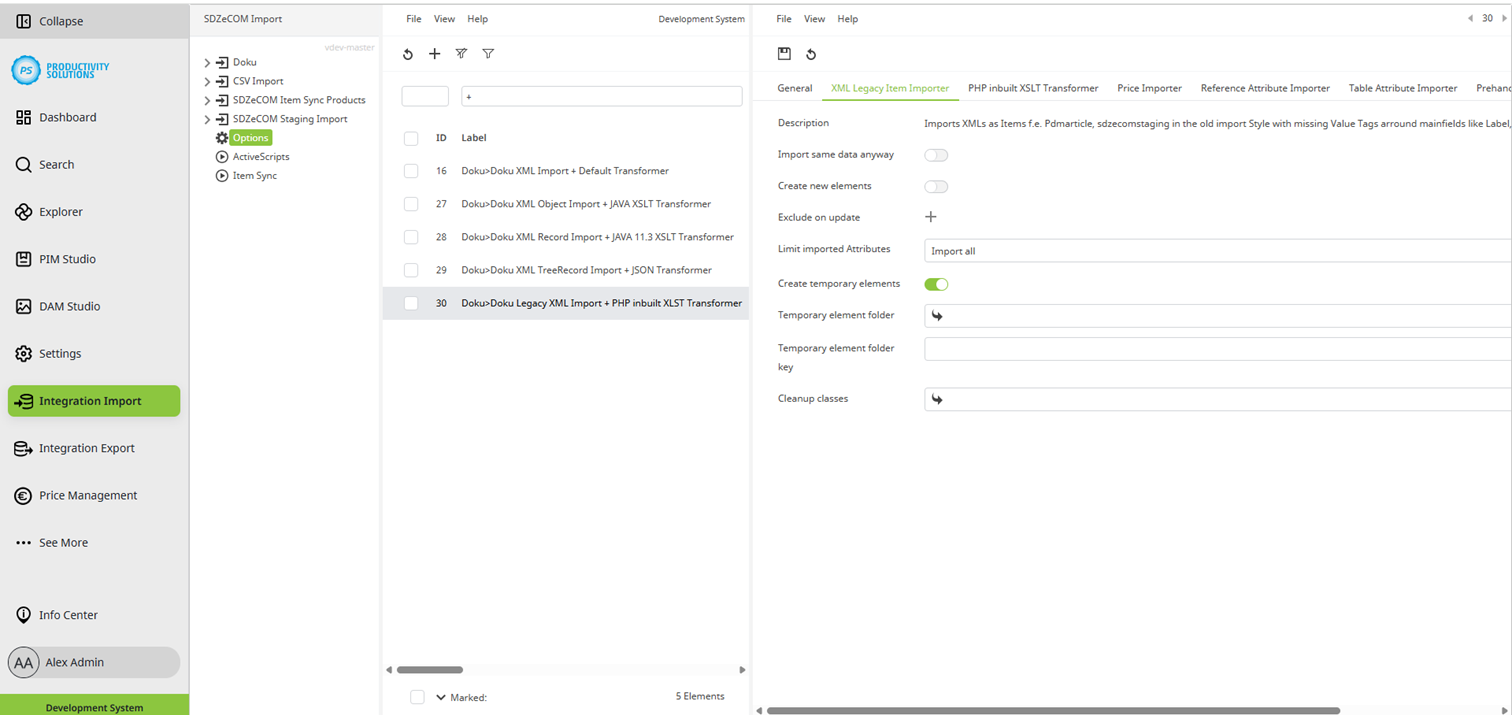Reload the record using the right panel refresh icon
1512x715 pixels.
pyautogui.click(x=810, y=54)
